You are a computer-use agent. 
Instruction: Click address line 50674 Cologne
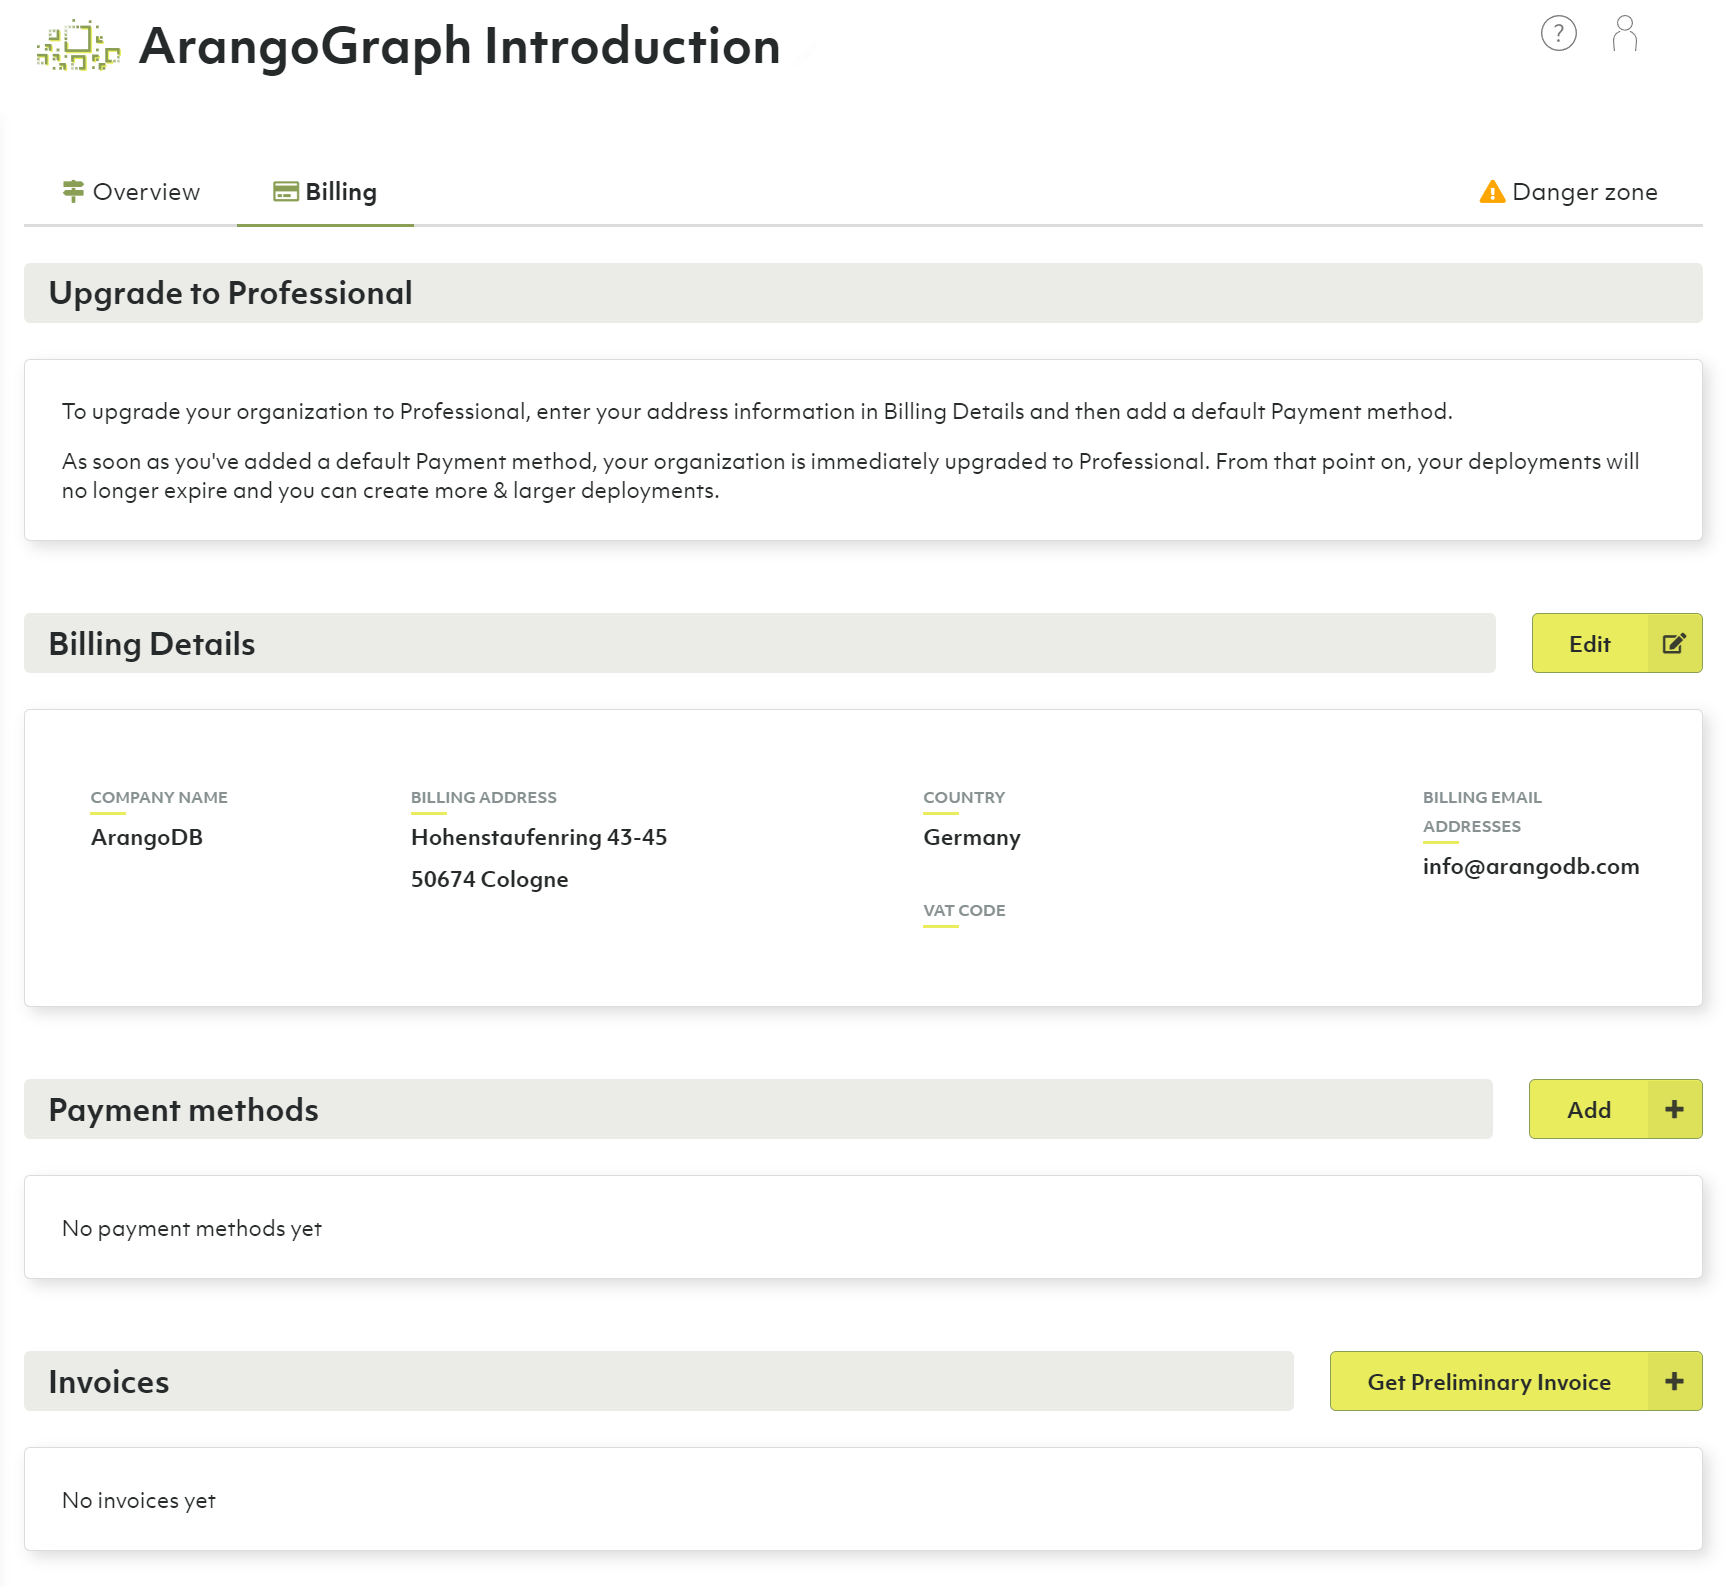[490, 880]
